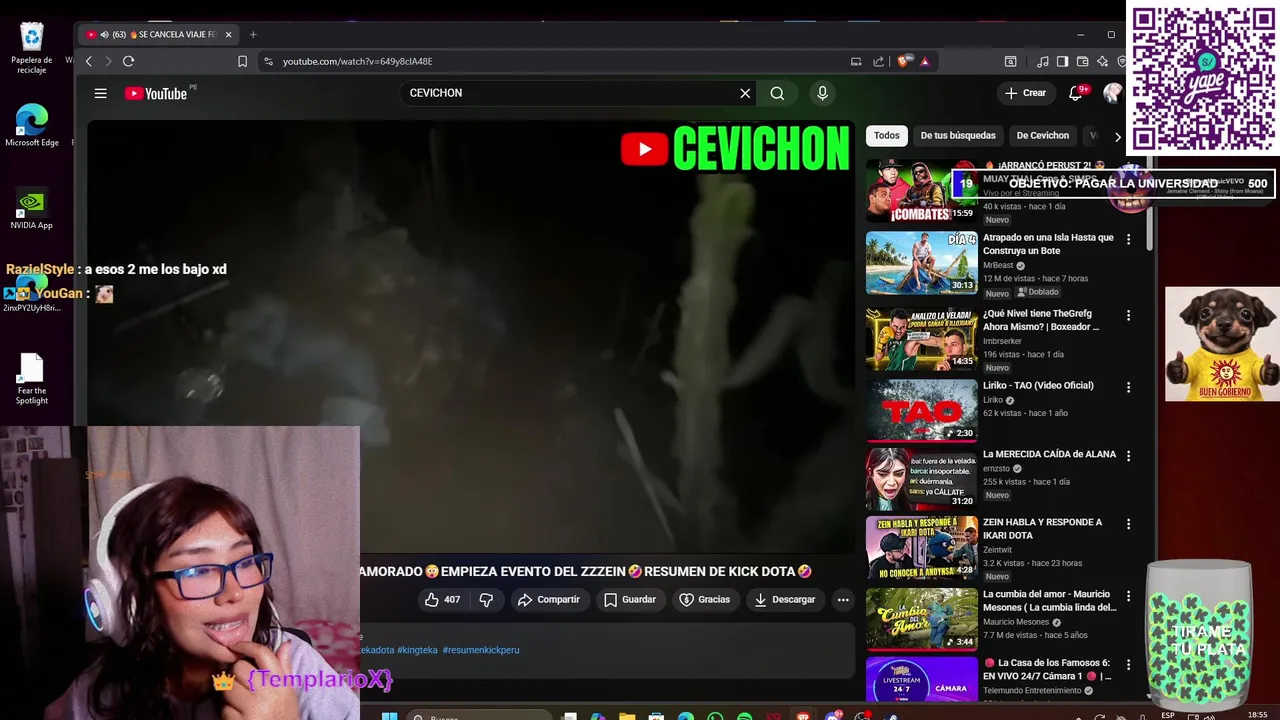The image size is (1280, 720).
Task: Run search with the magnifier button
Action: pos(777,93)
